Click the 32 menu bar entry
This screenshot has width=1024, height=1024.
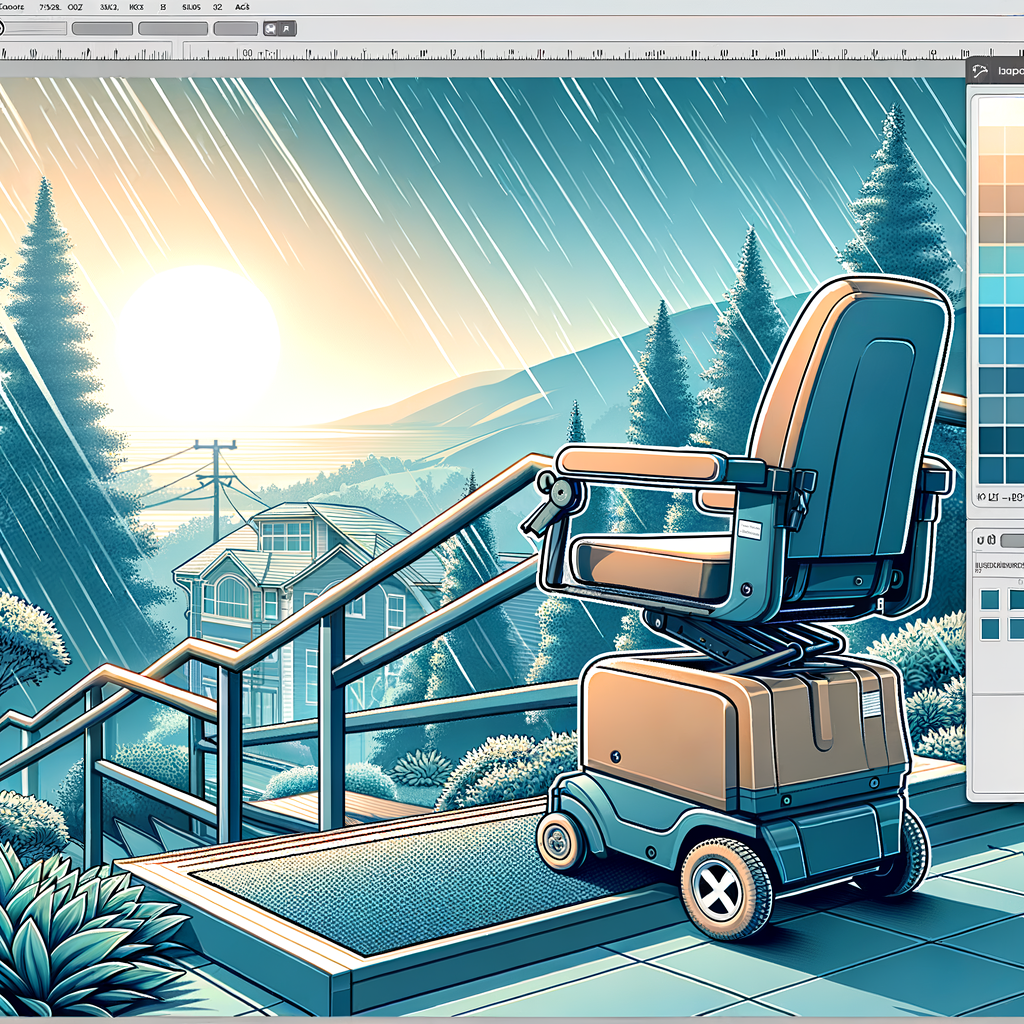point(217,7)
